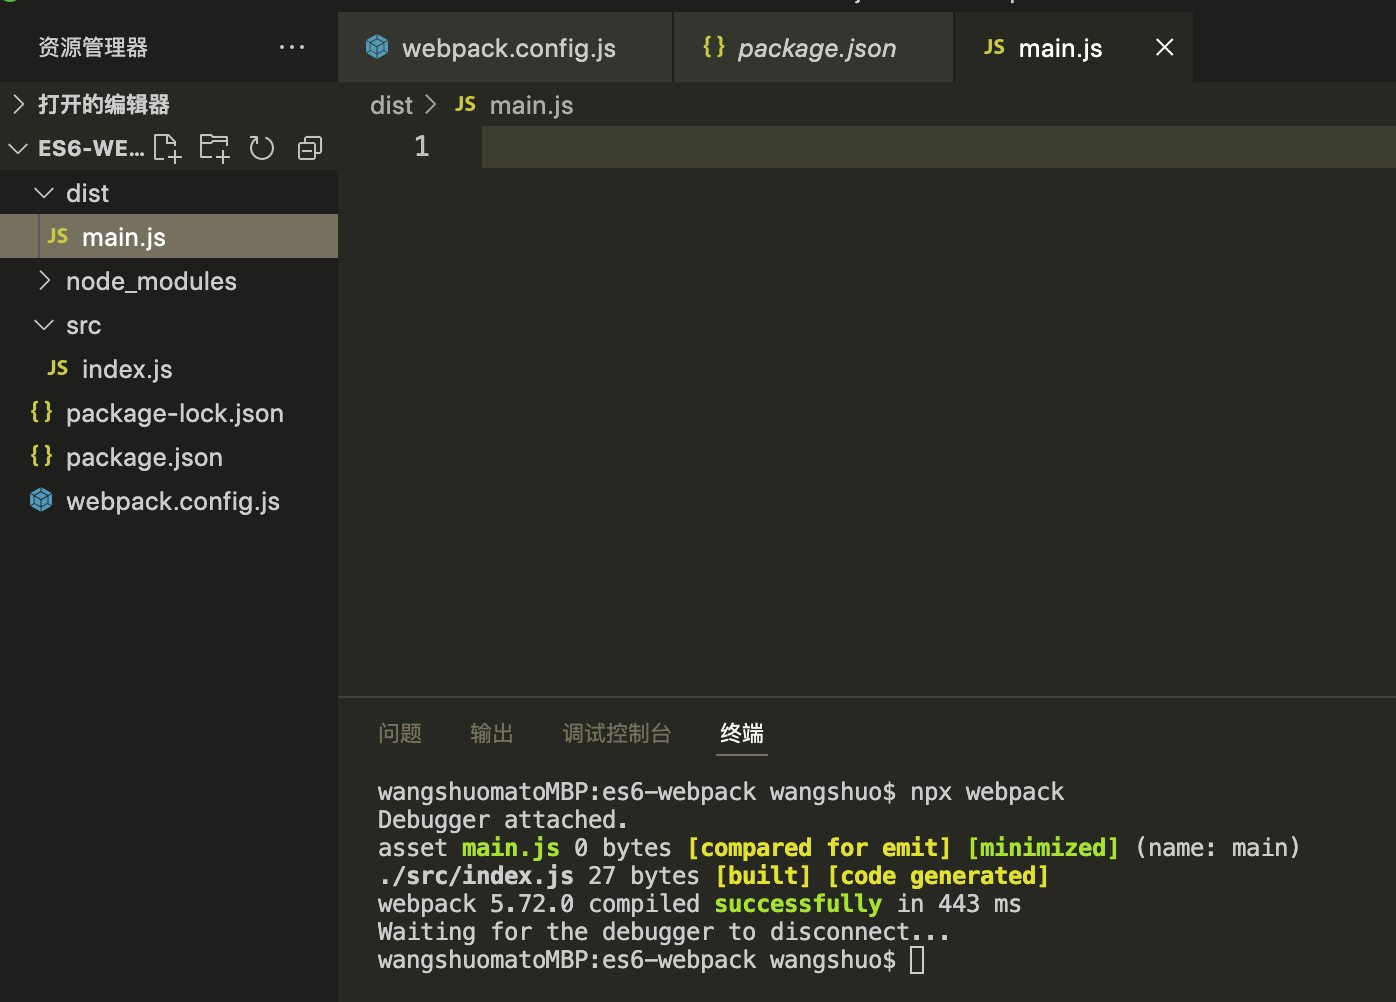The width and height of the screenshot is (1396, 1002).
Task: Switch to the webpack.config.js tab
Action: pyautogui.click(x=505, y=47)
